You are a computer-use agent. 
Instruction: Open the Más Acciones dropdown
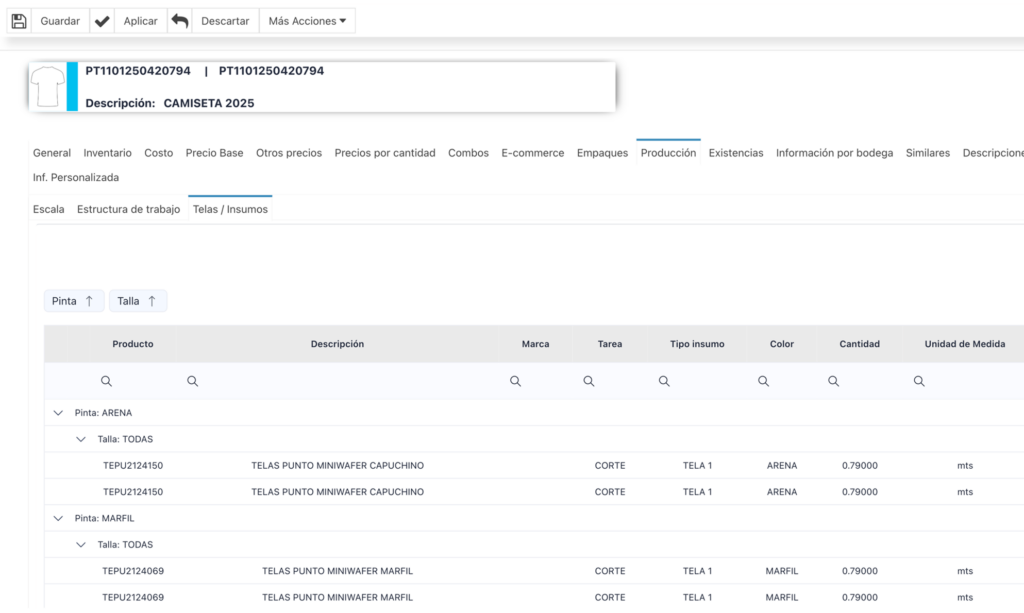pos(307,21)
